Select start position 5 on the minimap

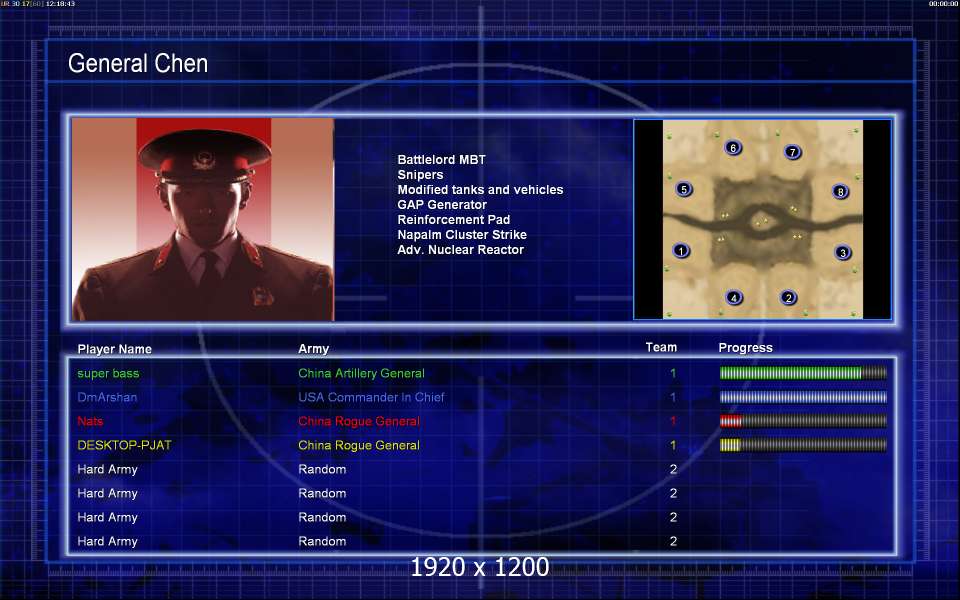point(684,189)
